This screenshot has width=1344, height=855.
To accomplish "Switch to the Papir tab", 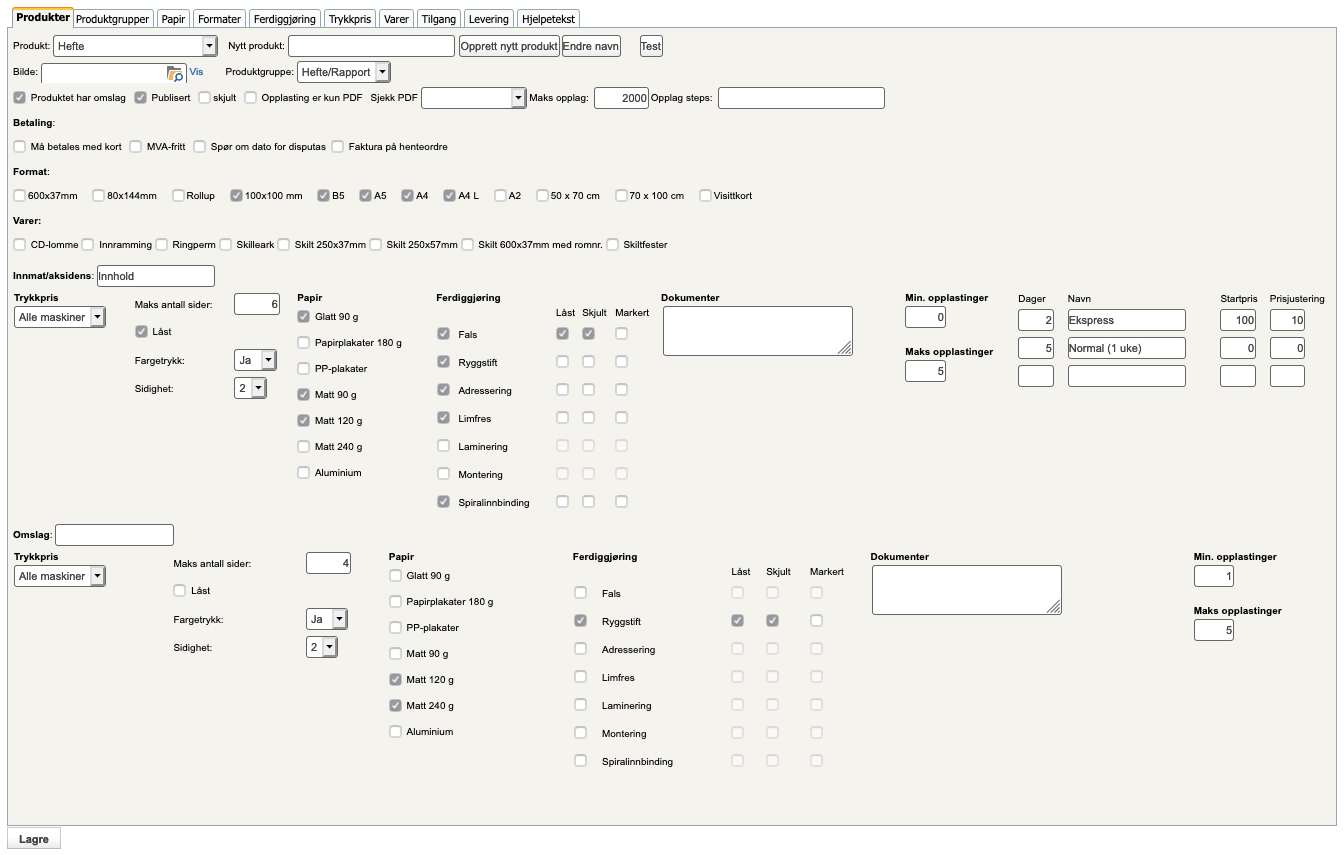I will [174, 19].
